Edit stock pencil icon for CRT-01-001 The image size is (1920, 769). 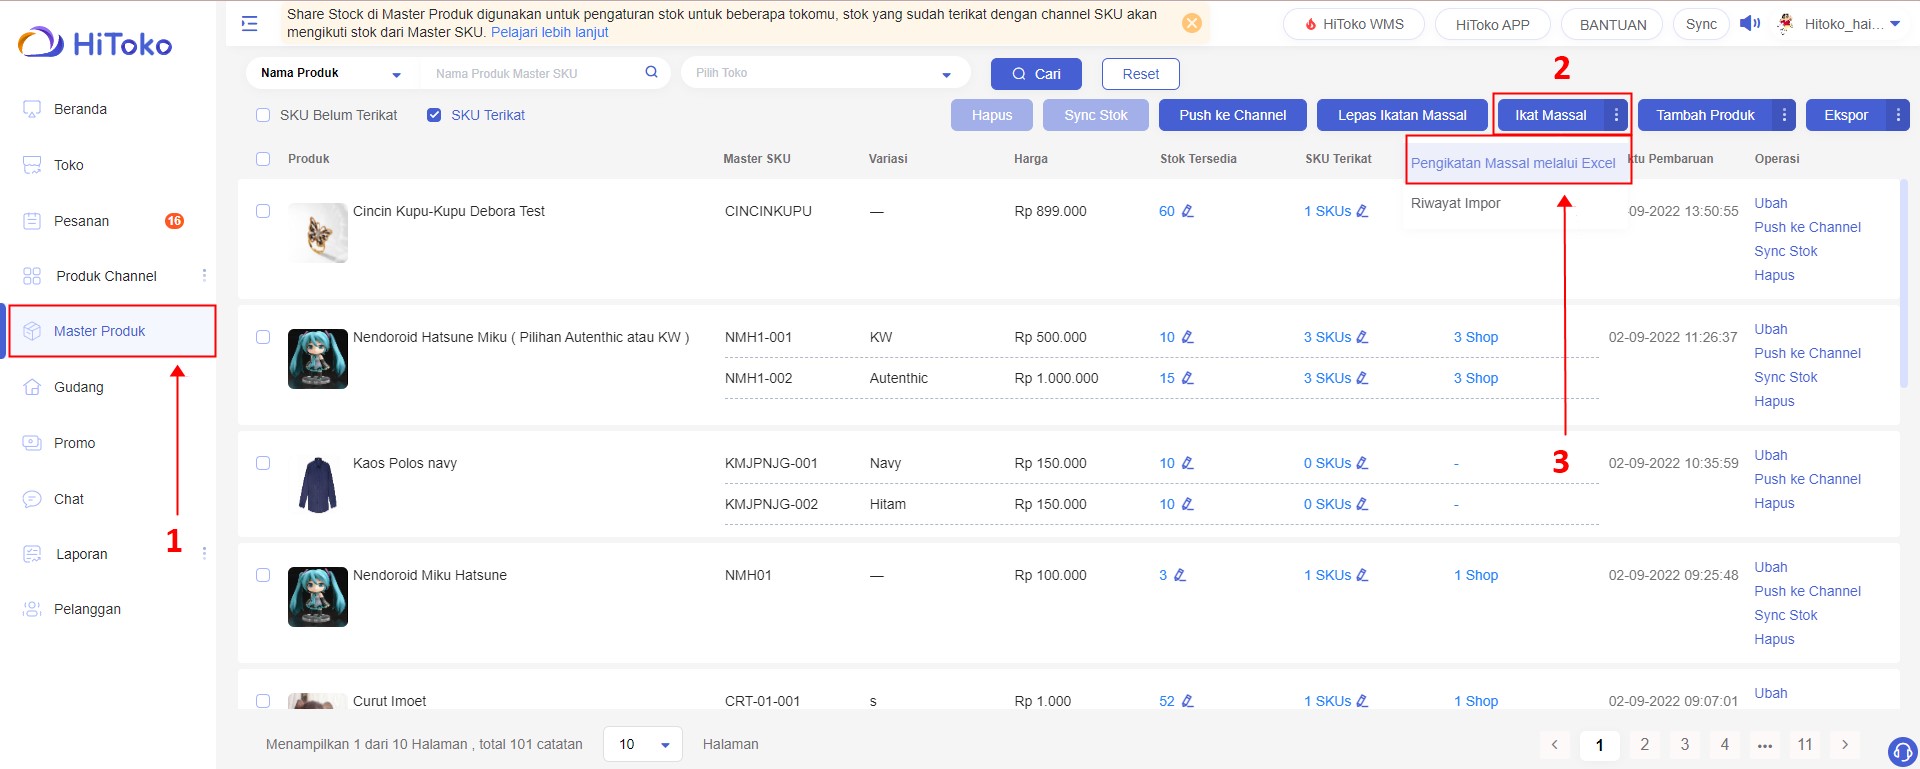[1188, 701]
